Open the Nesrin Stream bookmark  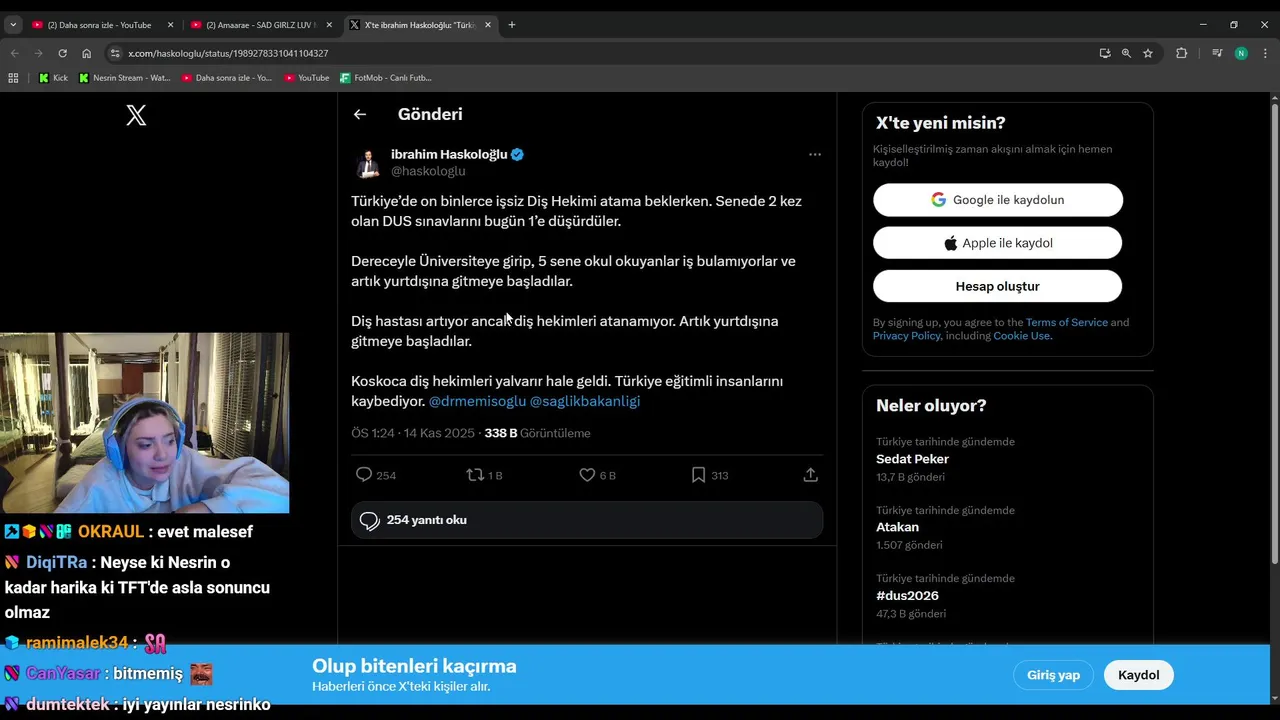coord(125,77)
